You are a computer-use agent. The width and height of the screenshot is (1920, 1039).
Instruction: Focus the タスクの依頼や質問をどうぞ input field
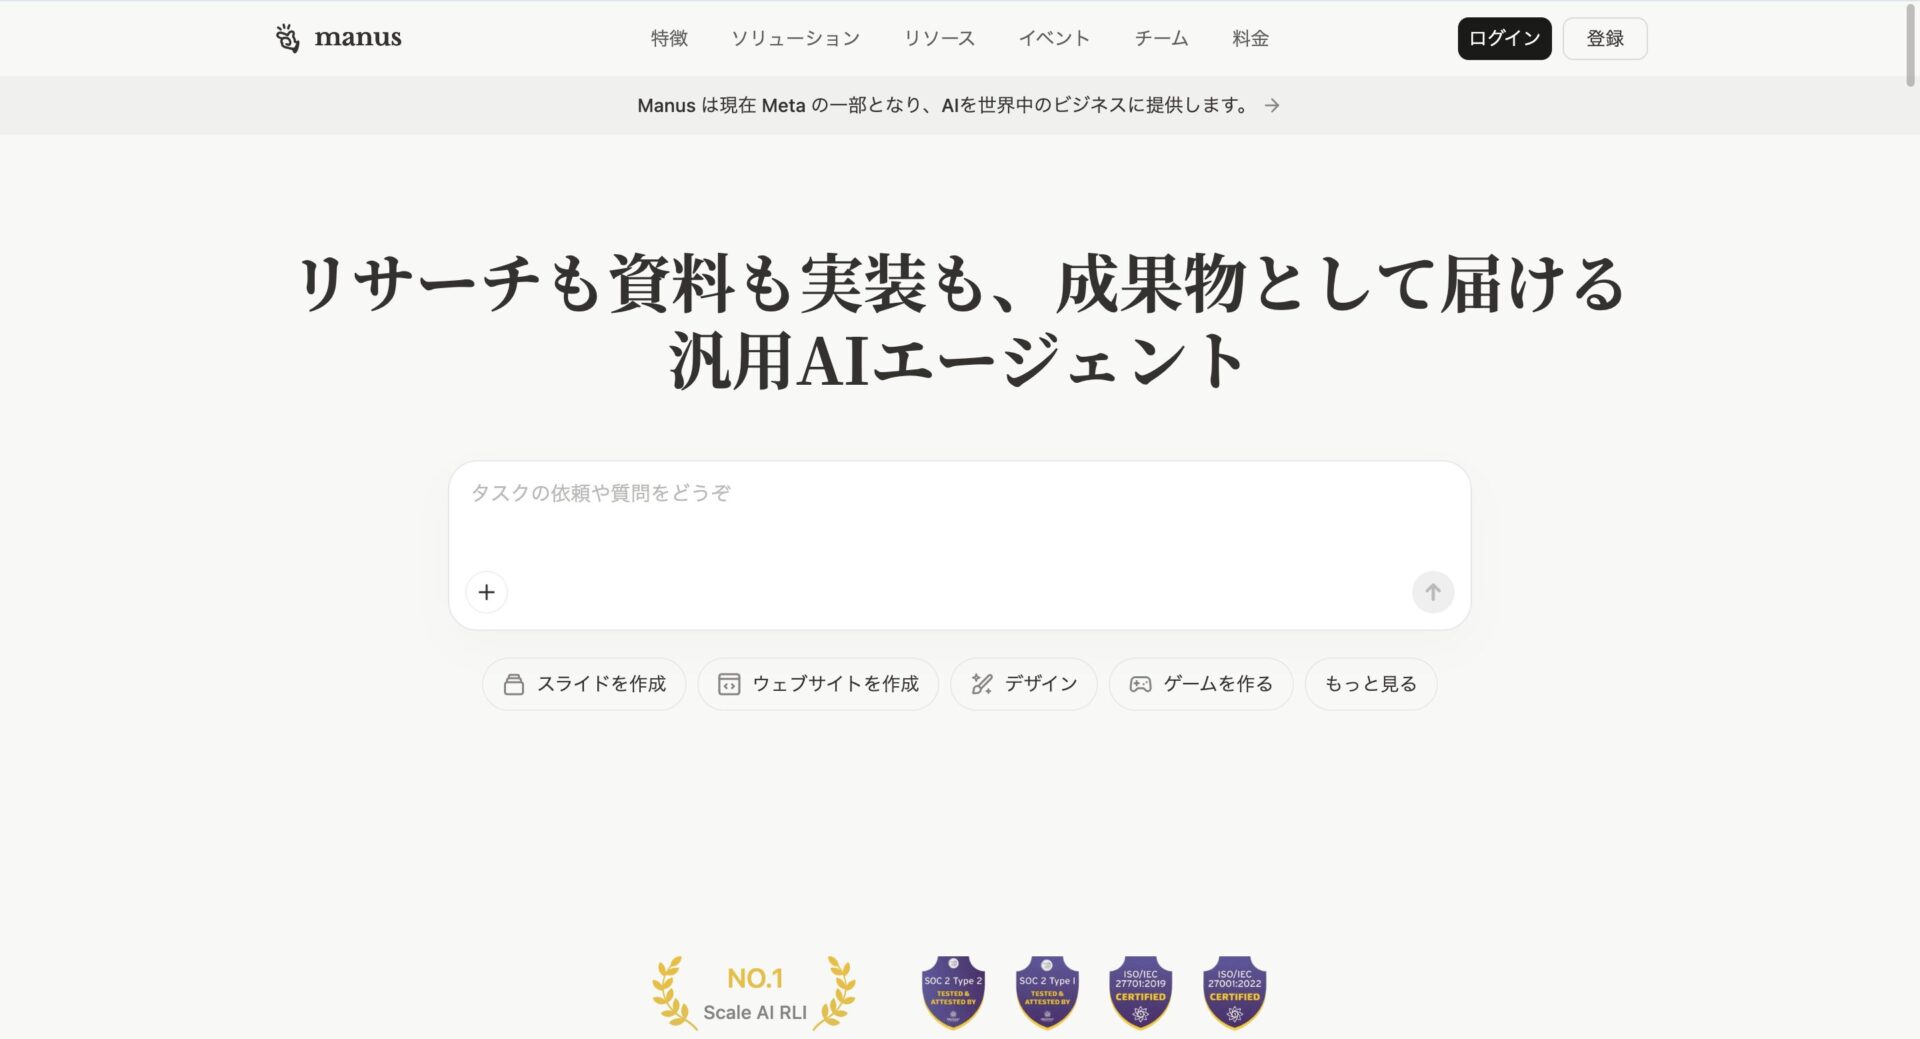coord(959,493)
